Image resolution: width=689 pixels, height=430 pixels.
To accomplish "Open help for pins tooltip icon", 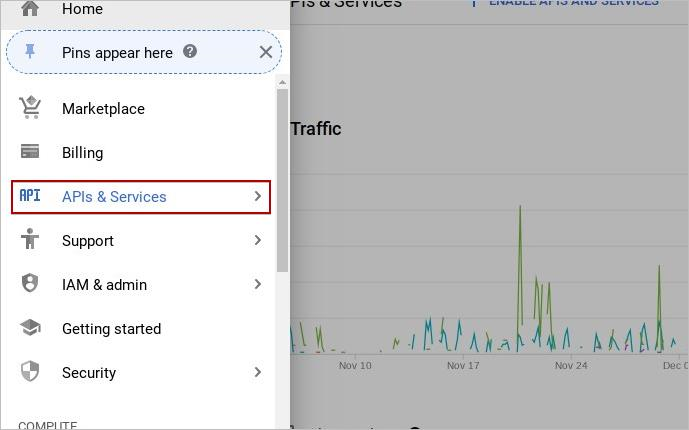I will pos(190,52).
